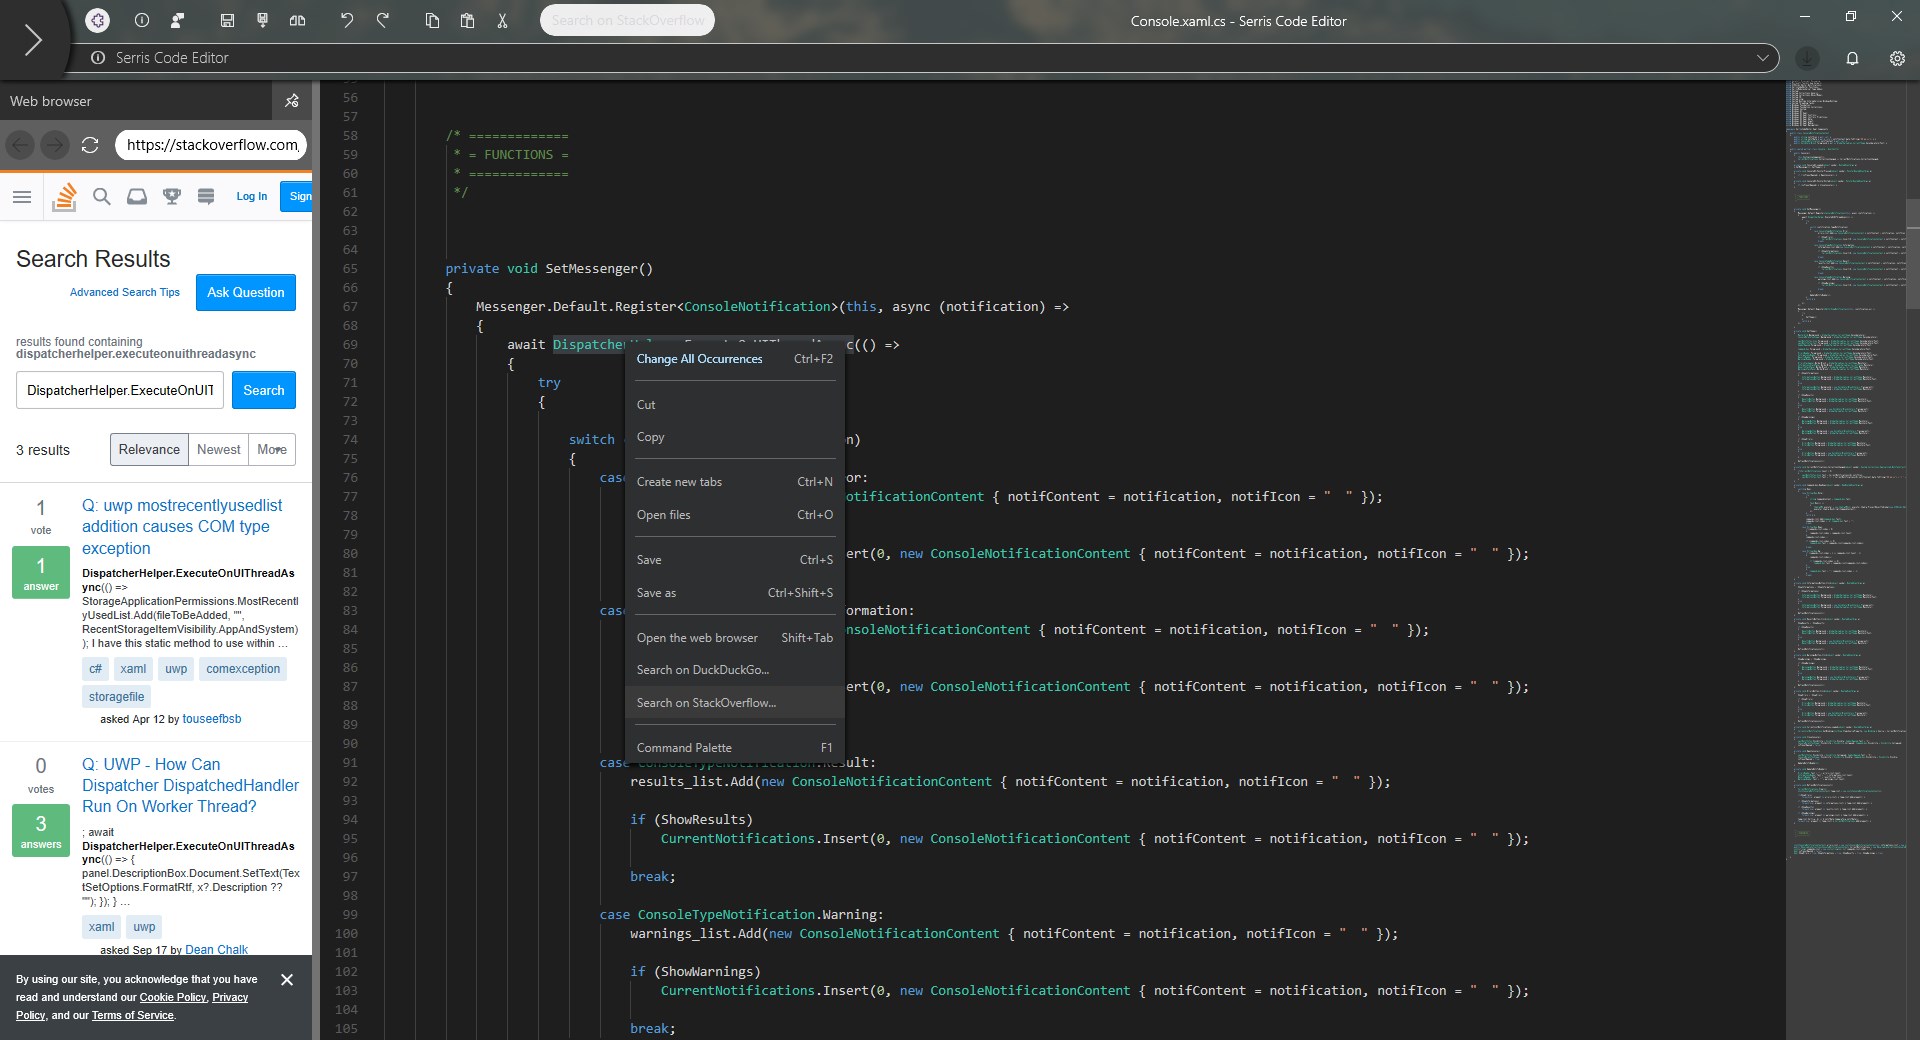Click the Ask Question button

(245, 292)
